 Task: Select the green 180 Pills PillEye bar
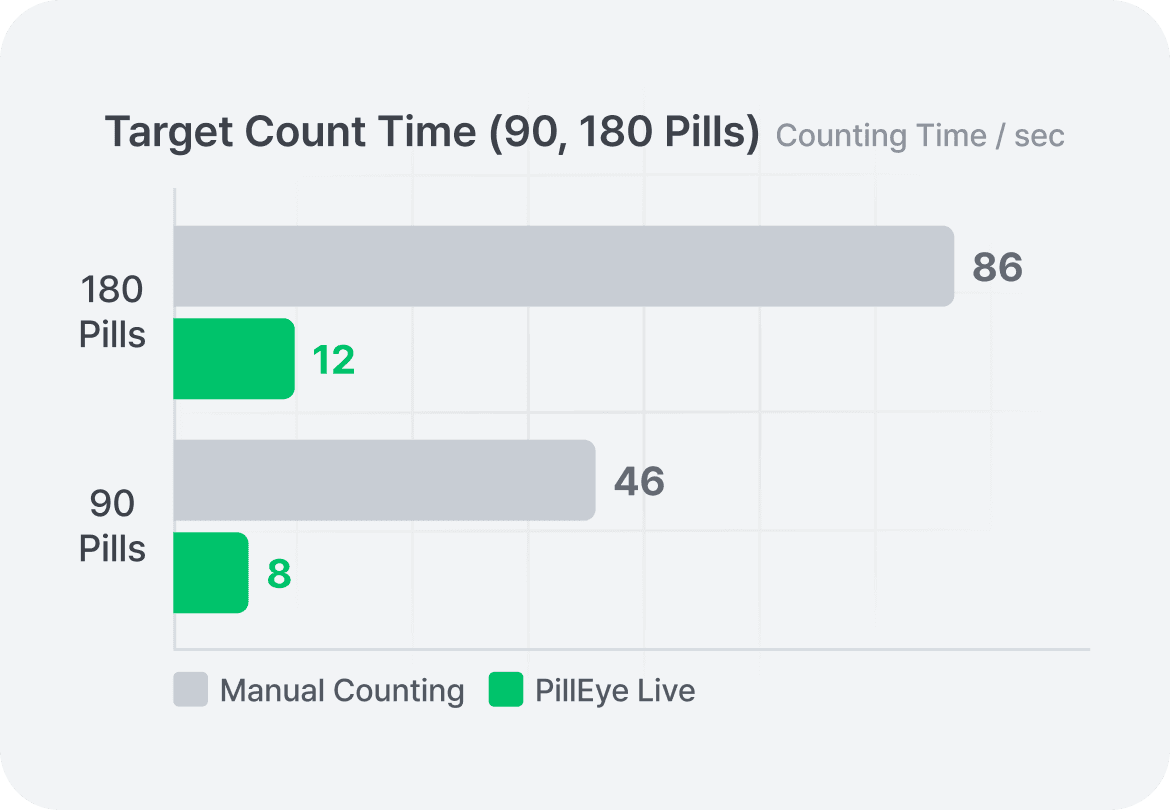(x=233, y=359)
